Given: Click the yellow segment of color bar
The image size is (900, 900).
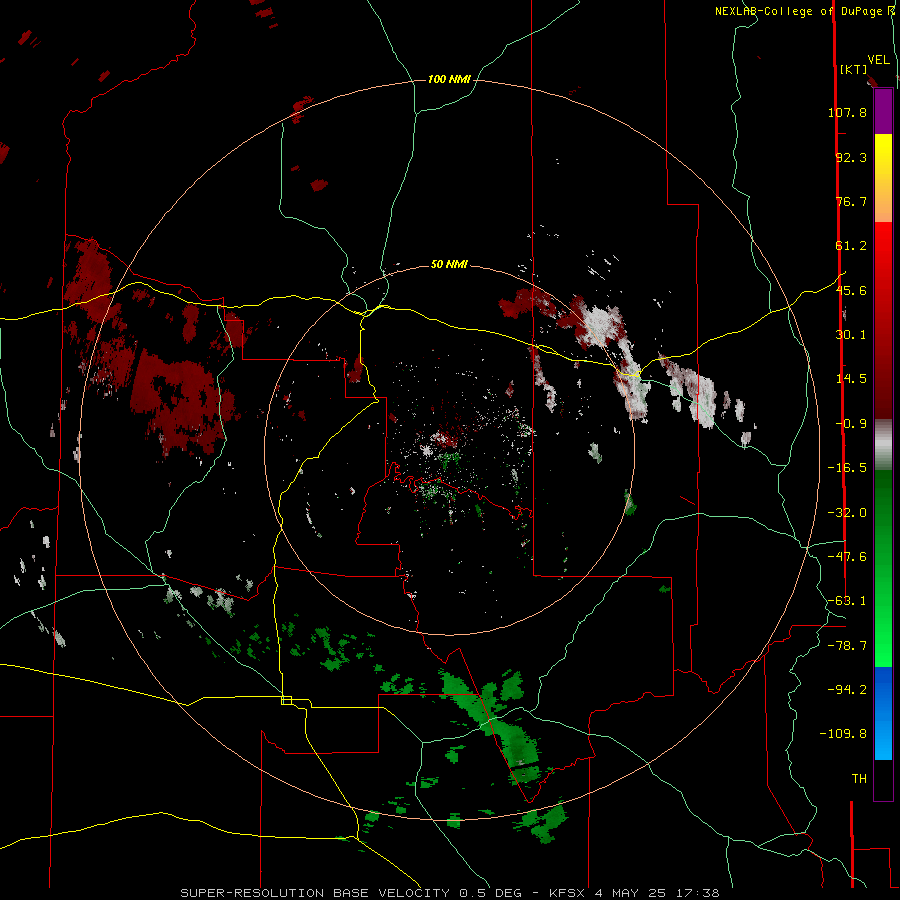Looking at the screenshot, I should pos(883,178).
